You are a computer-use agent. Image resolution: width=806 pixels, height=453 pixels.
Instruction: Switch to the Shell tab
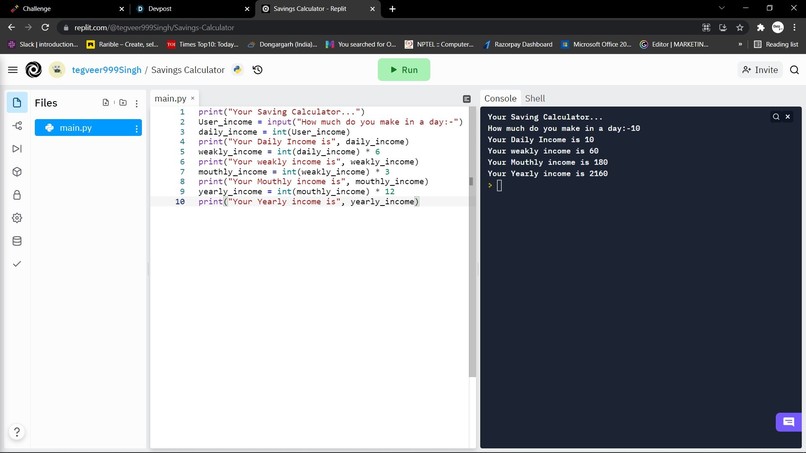(x=535, y=98)
